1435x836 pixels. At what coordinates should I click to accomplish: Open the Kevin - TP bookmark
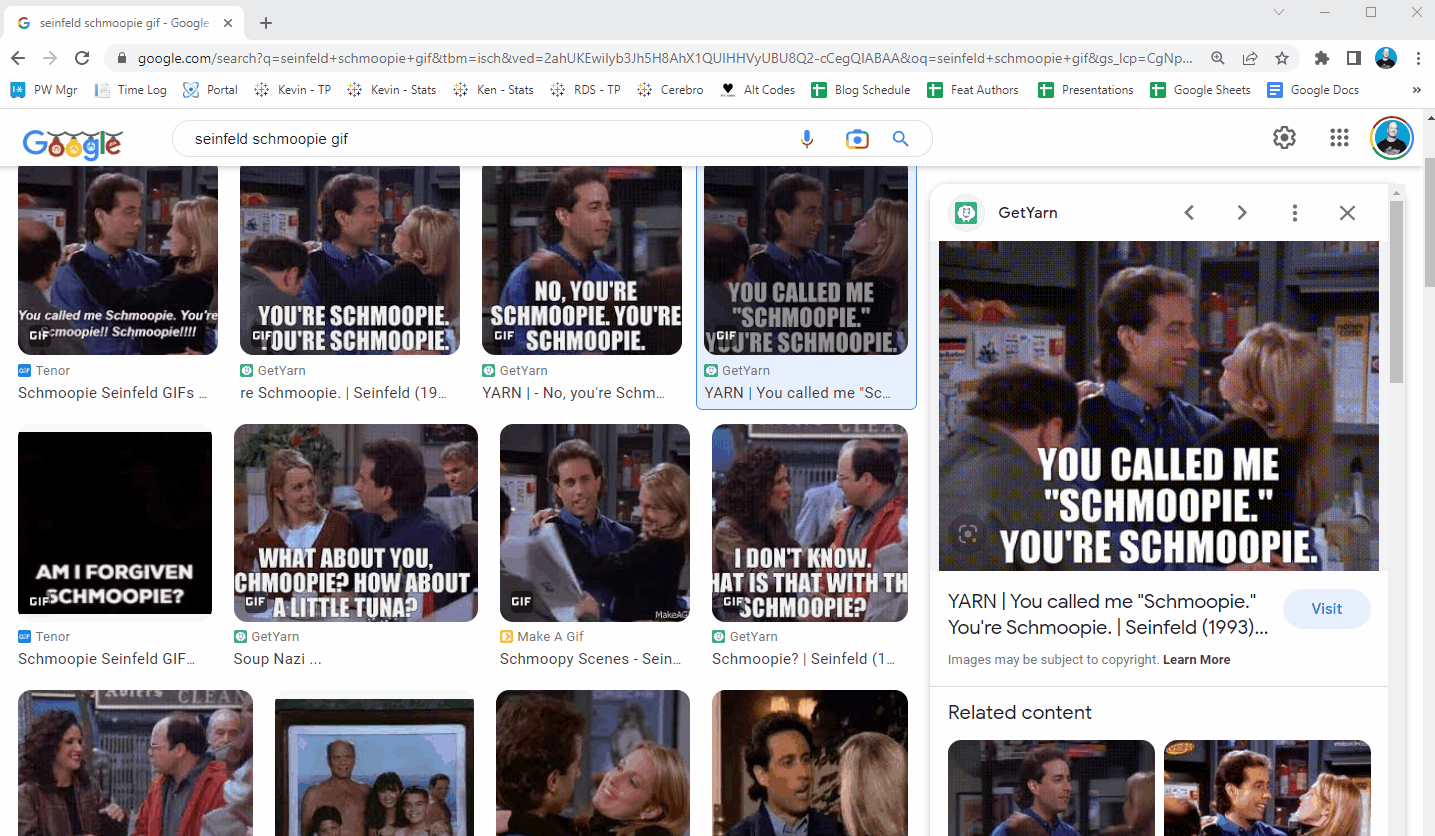pyautogui.click(x=292, y=90)
